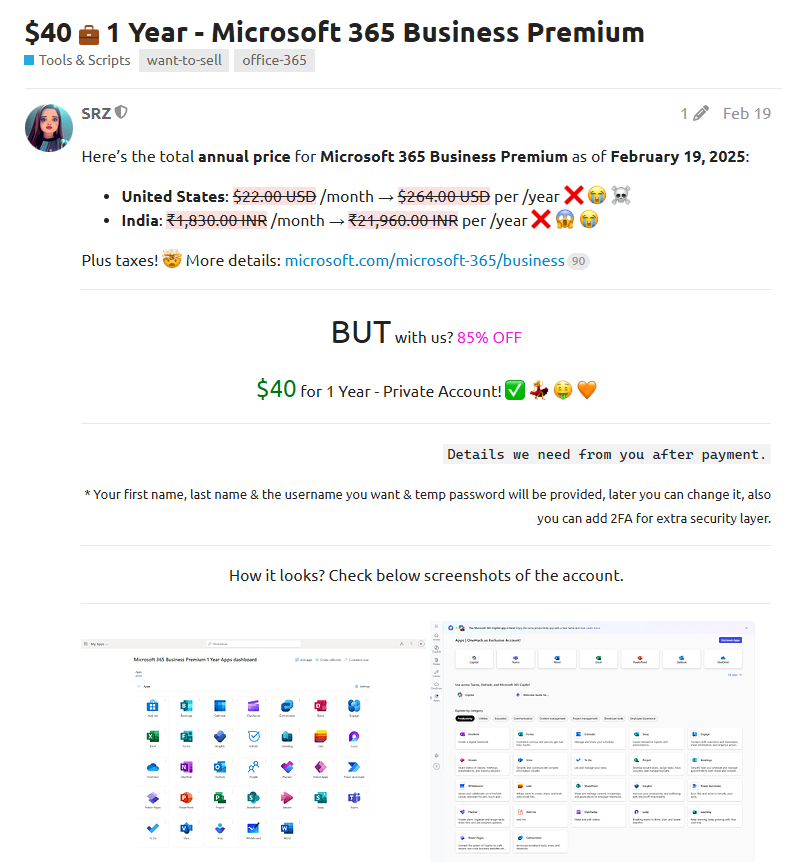Follow the microsoft.com/microsoft-365/business link
Screen dimensions: 810x862
[x=424, y=261]
